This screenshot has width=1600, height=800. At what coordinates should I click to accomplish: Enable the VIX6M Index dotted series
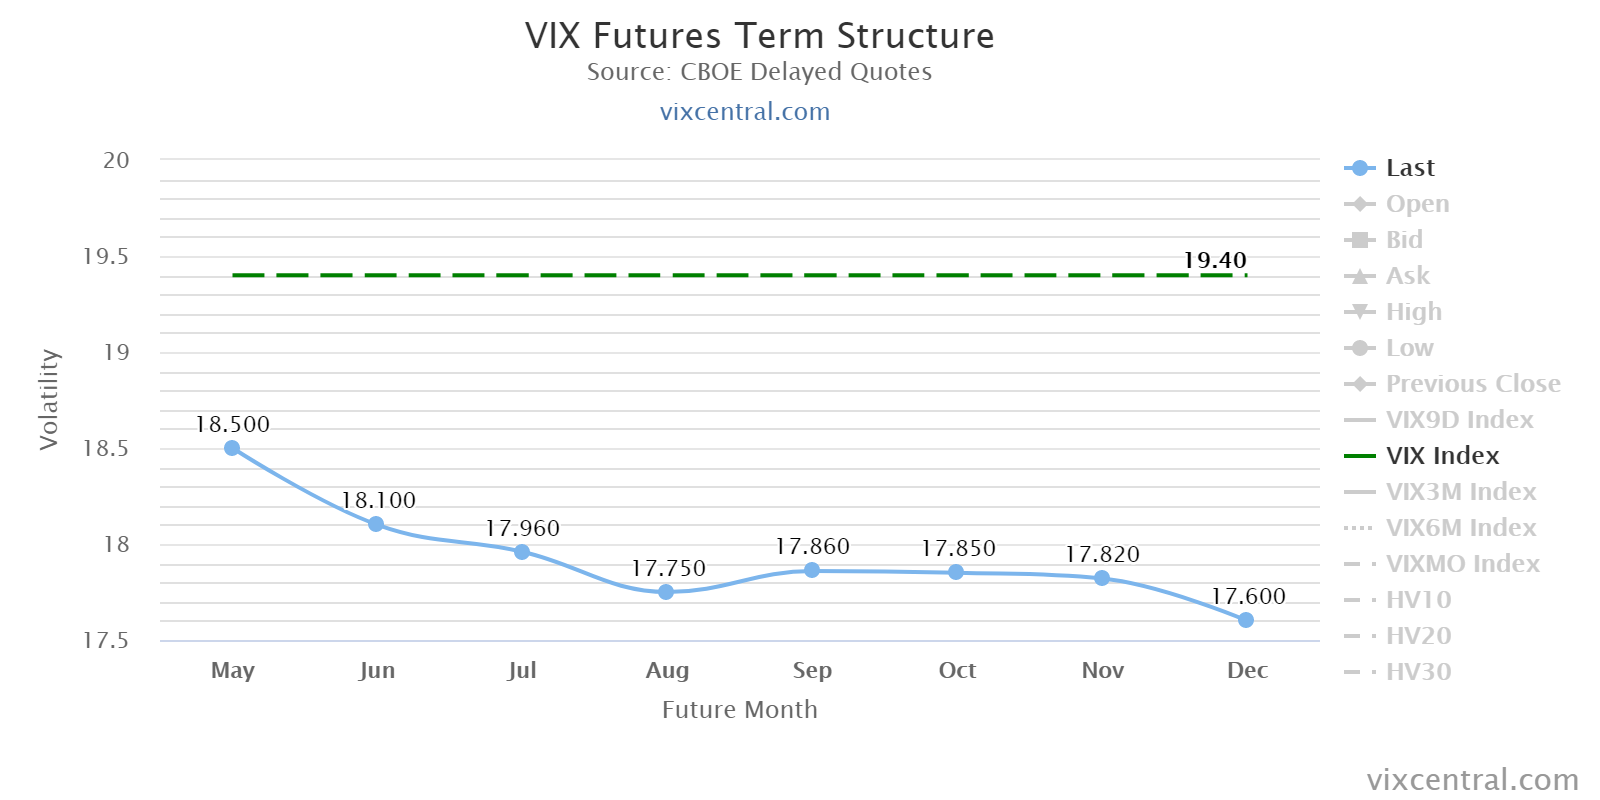point(1460,528)
